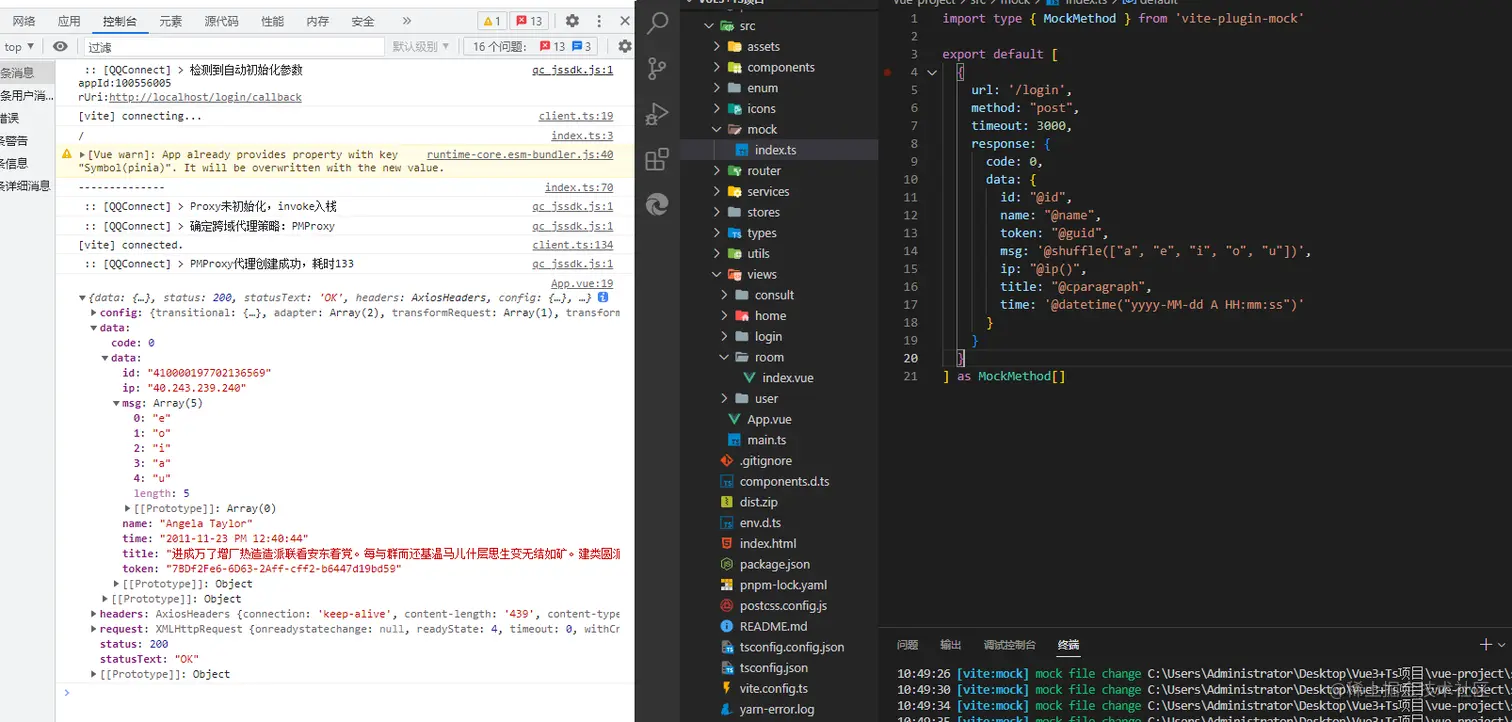
Task: Open console settings gear beside issues counter
Action: 625,46
